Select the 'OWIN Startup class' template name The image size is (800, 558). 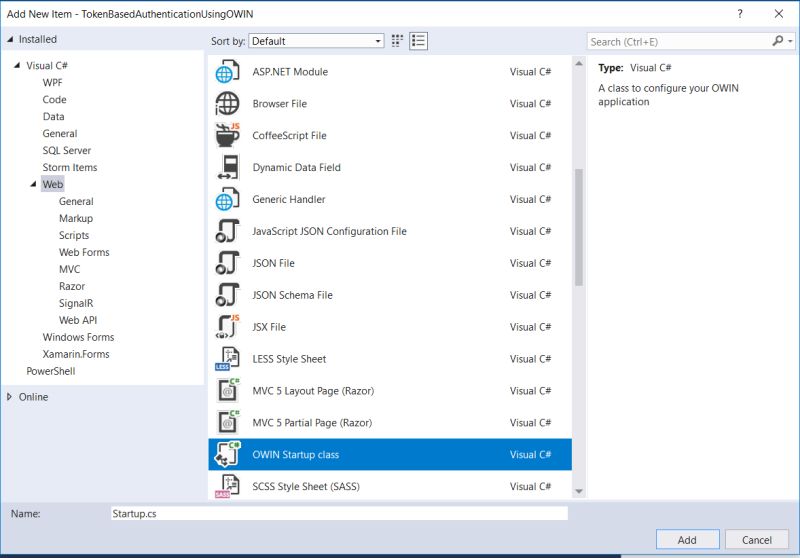(295, 454)
